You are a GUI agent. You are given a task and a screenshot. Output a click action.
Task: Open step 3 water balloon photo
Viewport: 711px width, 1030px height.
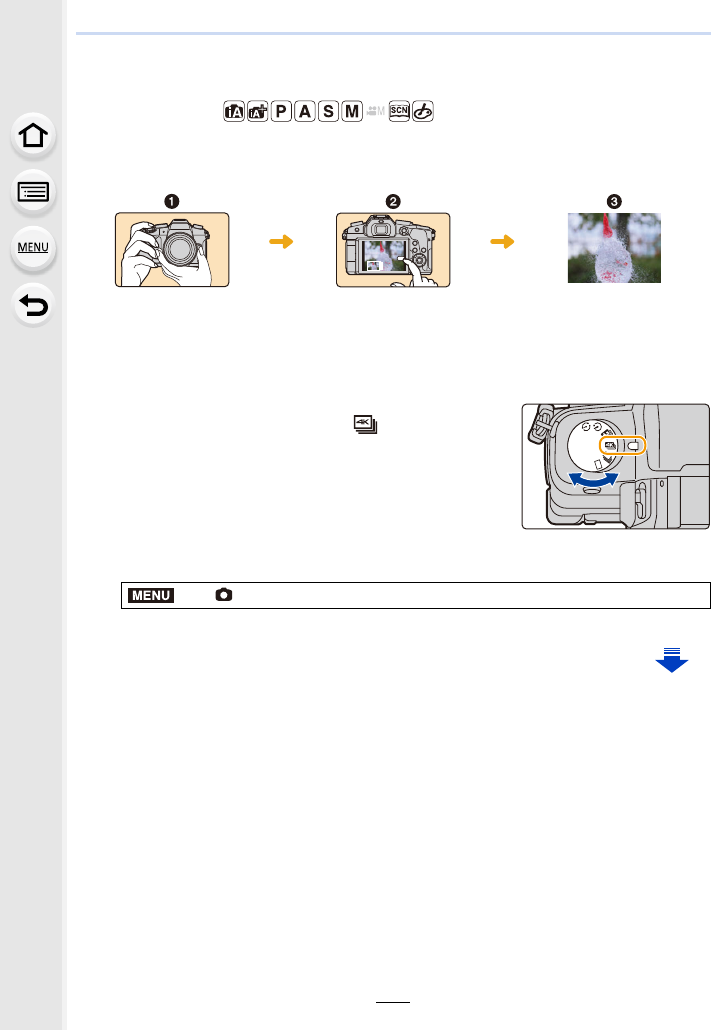coord(614,248)
